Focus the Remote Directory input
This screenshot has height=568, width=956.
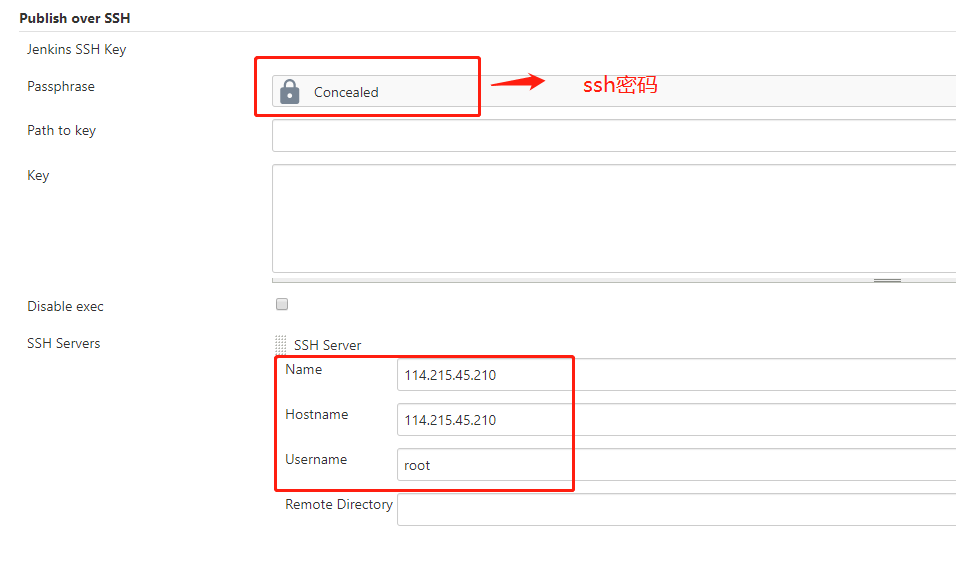[676, 510]
